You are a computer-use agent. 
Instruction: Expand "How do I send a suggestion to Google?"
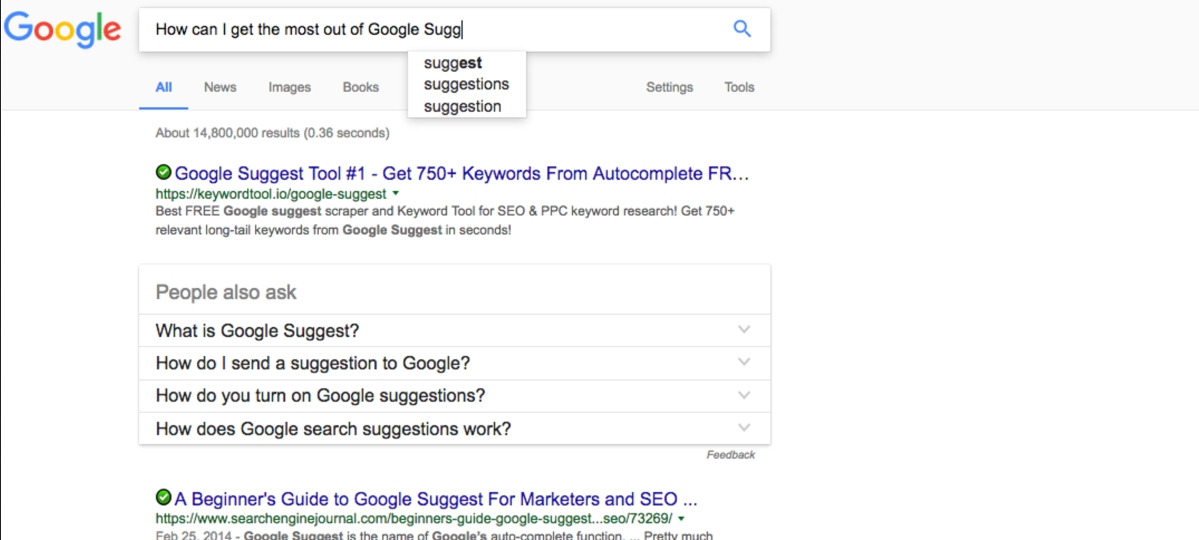[x=743, y=363]
